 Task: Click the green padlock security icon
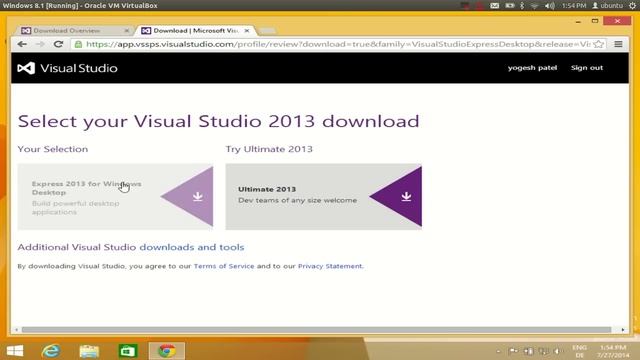78,44
